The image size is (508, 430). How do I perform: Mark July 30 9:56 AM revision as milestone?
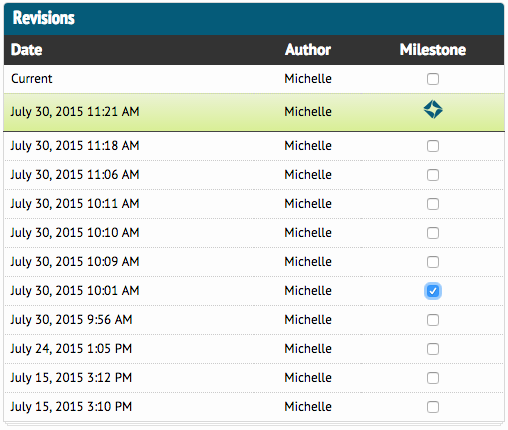(433, 320)
